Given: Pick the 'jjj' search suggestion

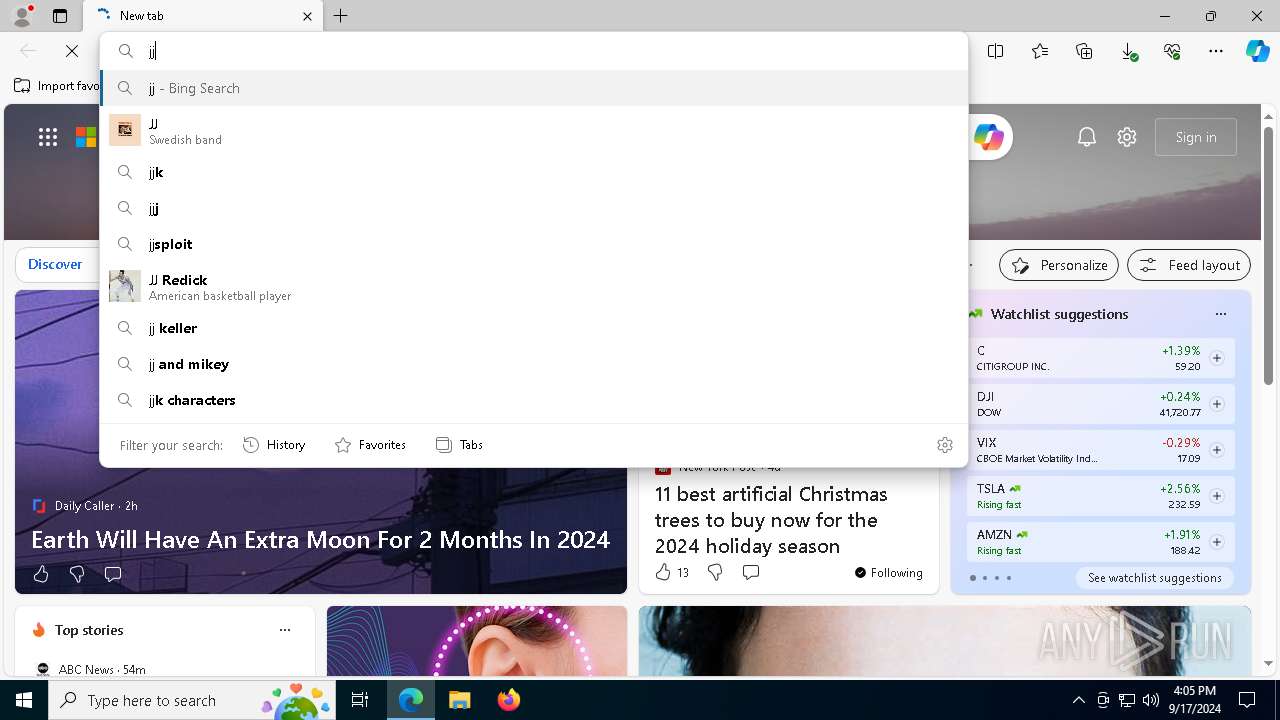Looking at the screenshot, I should click(x=534, y=208).
